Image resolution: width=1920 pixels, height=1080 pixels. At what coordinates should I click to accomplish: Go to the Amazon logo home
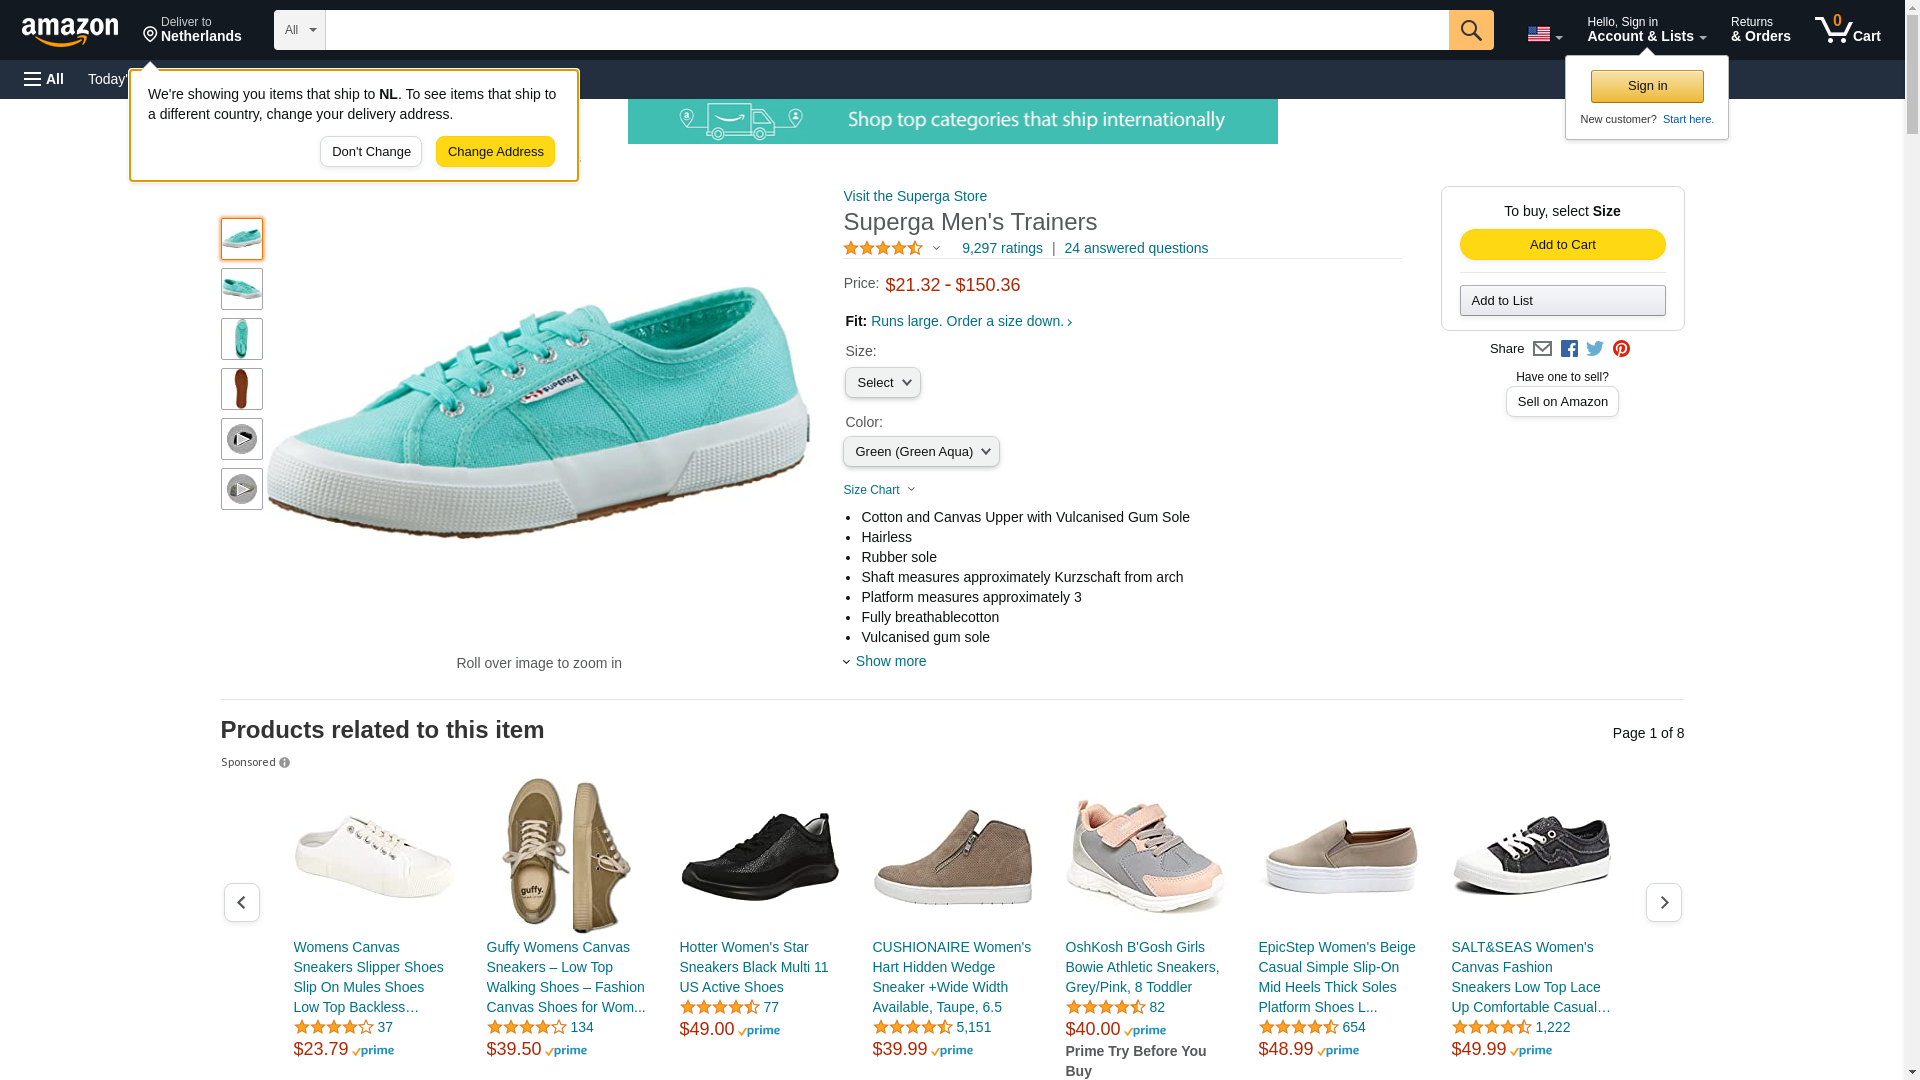(x=70, y=31)
